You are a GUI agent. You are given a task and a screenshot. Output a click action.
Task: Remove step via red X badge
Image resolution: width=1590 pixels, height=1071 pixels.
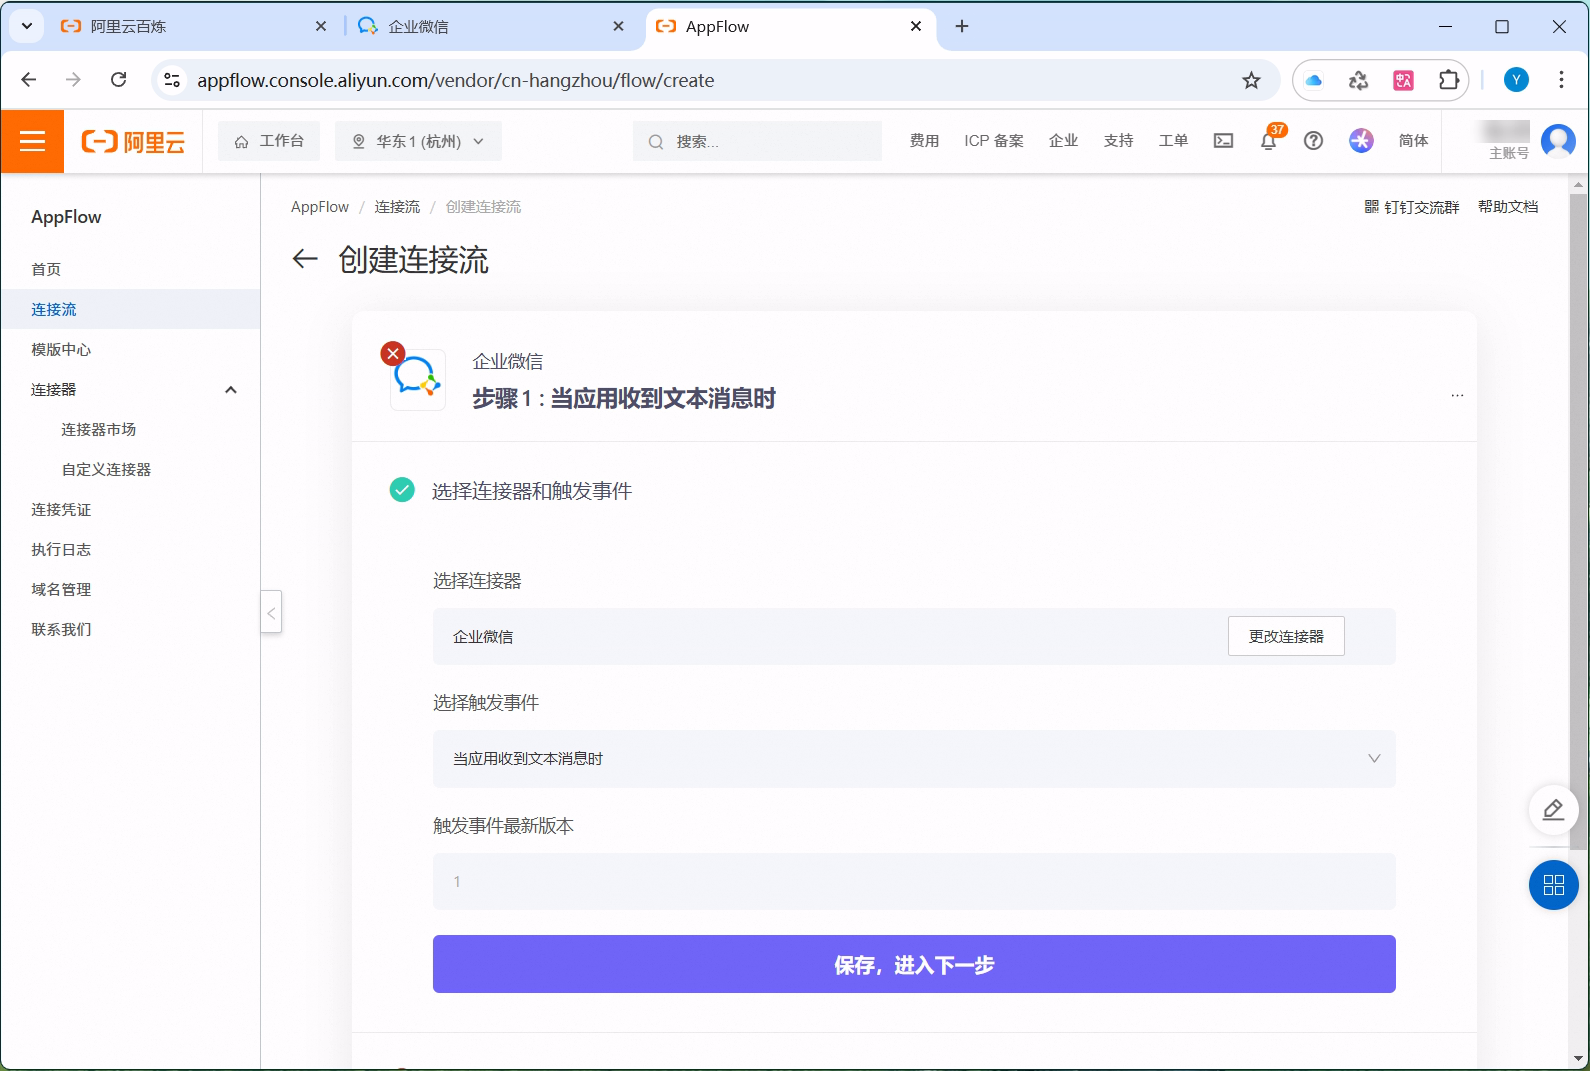[x=393, y=353]
